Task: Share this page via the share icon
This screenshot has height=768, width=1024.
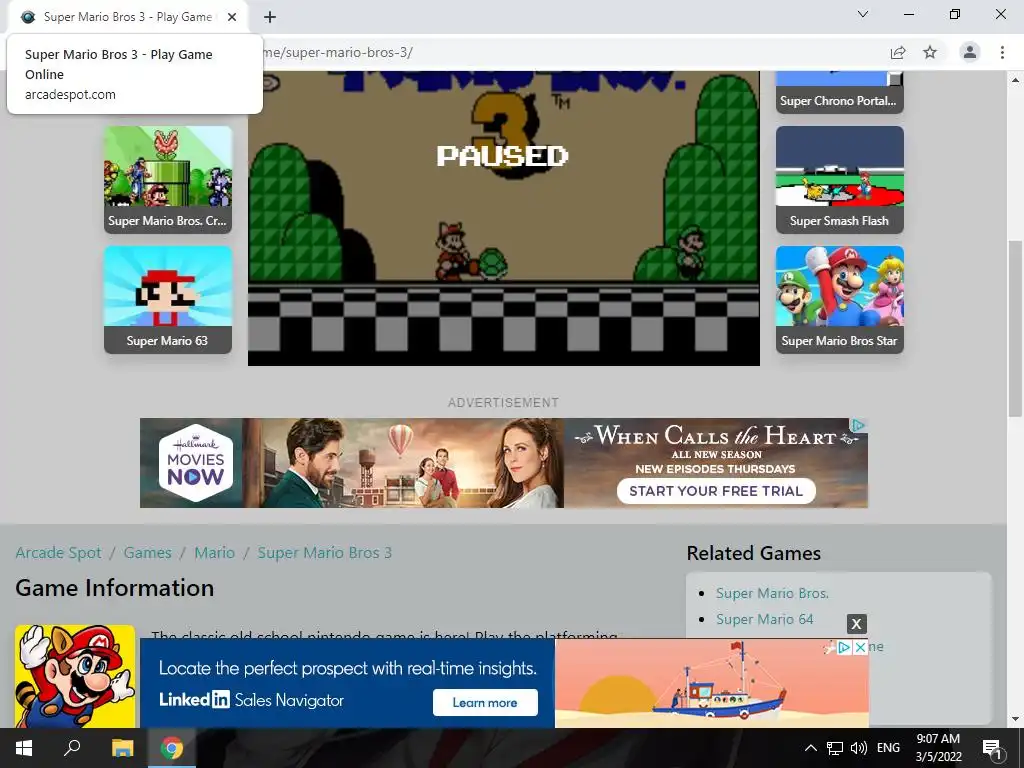Action: click(898, 52)
